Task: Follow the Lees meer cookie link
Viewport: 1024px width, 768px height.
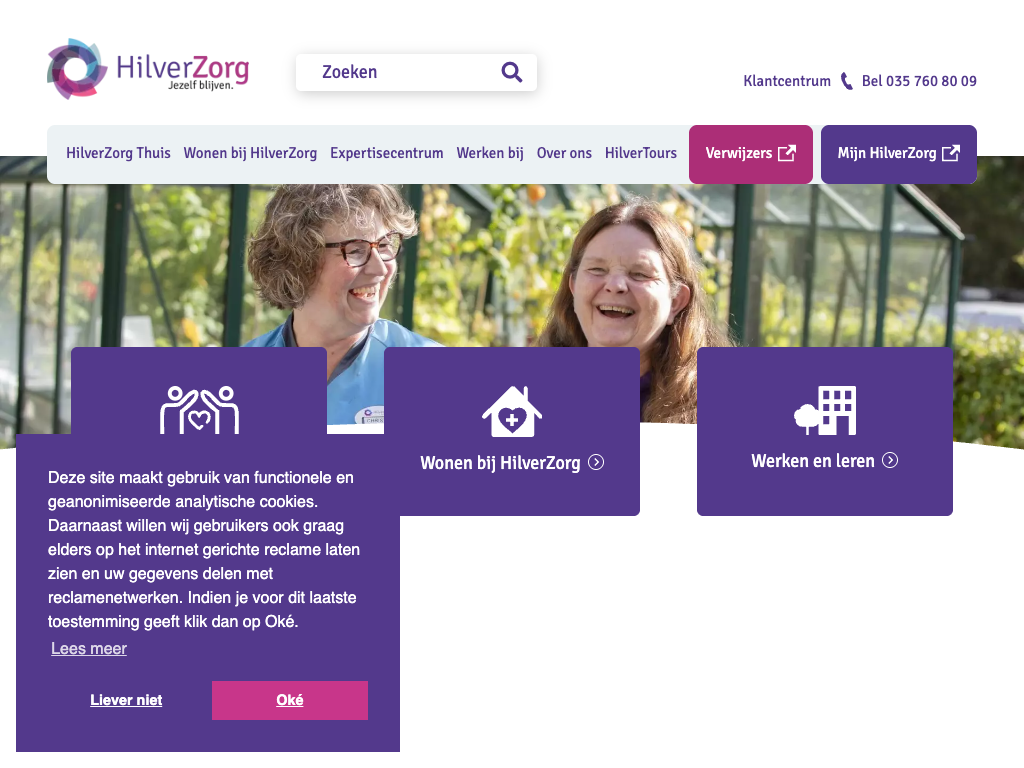Action: 89,648
